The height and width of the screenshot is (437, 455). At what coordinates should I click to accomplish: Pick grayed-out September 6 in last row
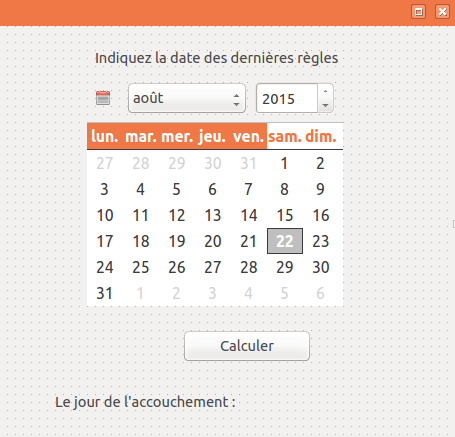pos(321,293)
